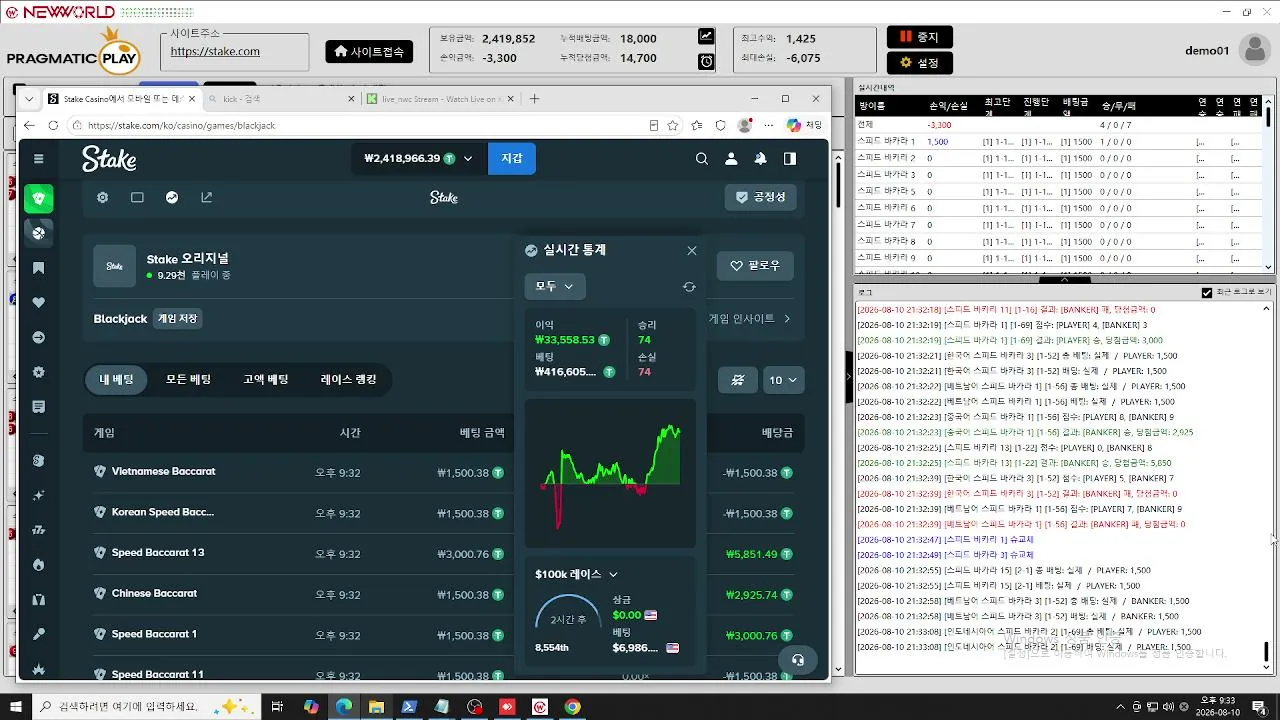Expand 게임 인사이트 arrow
The width and height of the screenshot is (1280, 720).
(x=787, y=319)
